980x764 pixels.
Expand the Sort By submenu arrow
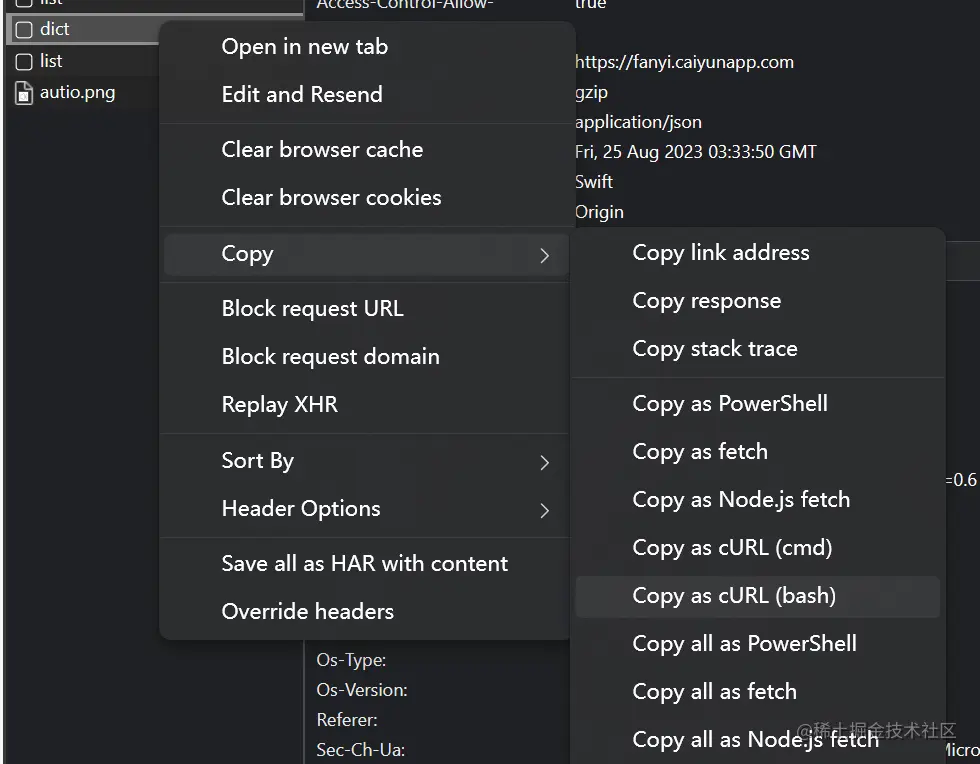coord(544,463)
